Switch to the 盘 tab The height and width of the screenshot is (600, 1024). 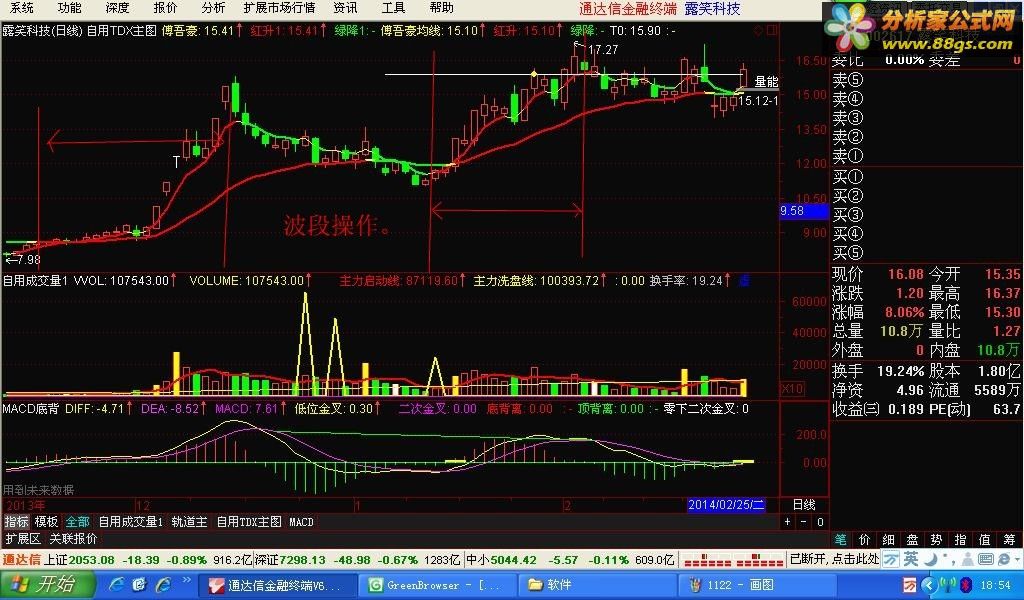[x=912, y=539]
